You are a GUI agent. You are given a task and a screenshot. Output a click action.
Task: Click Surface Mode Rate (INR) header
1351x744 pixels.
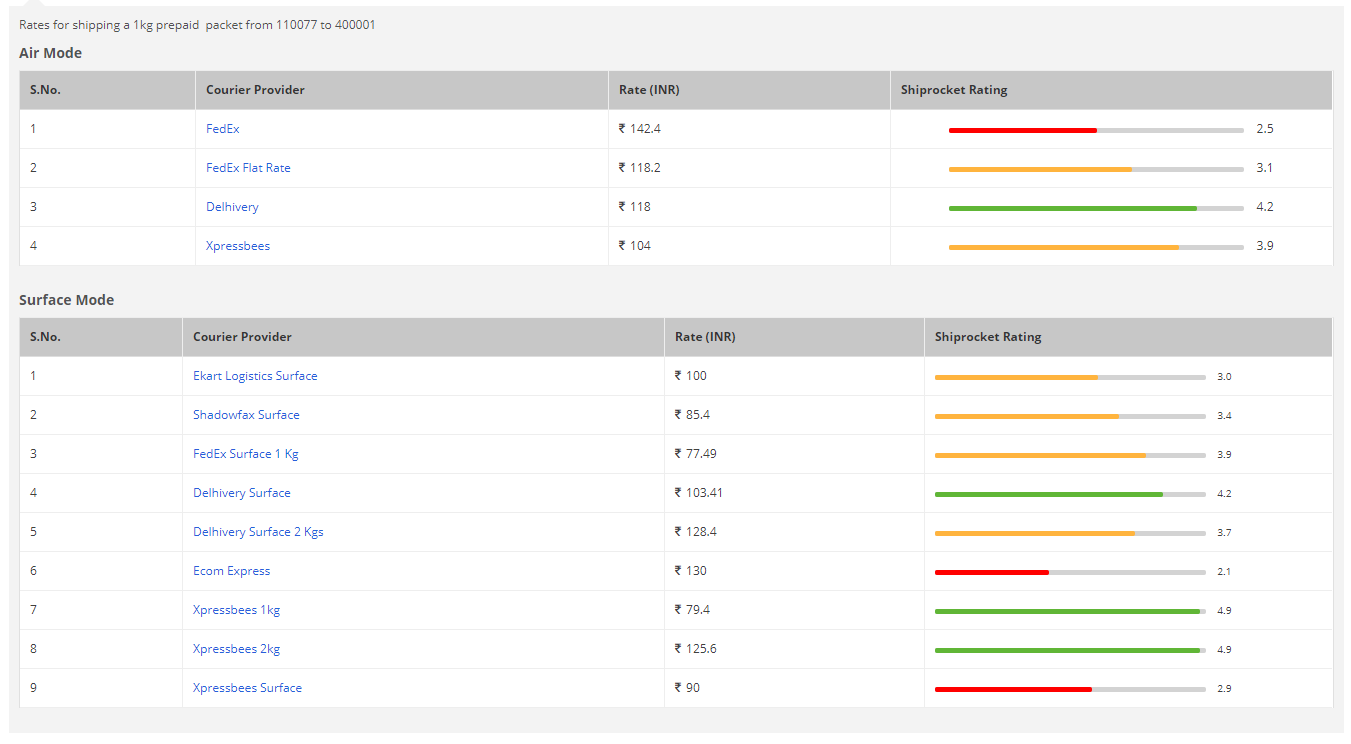point(794,337)
